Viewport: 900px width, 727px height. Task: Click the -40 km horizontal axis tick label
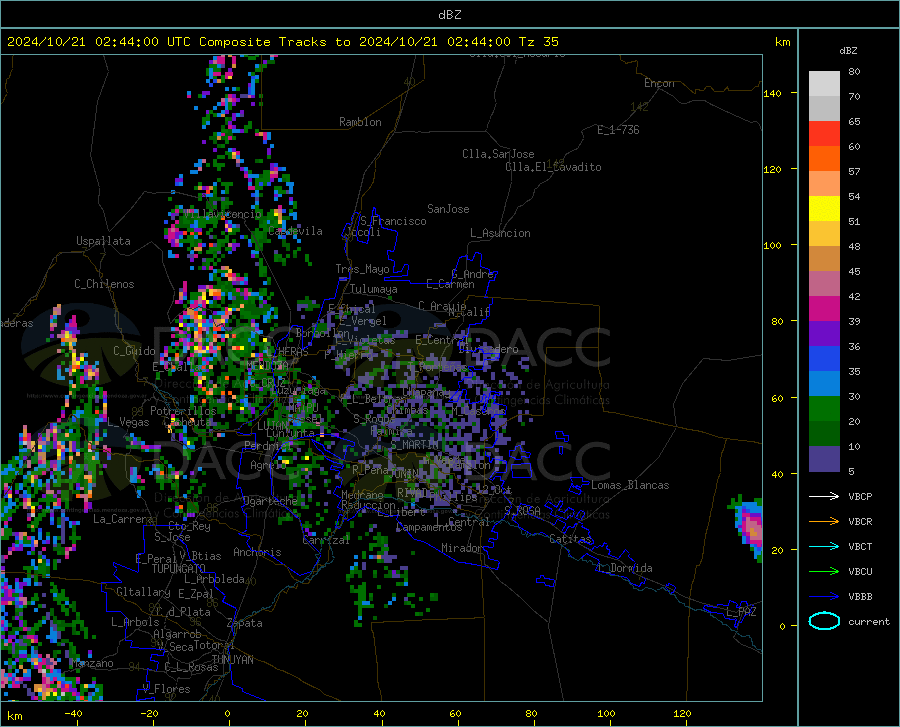[x=73, y=714]
